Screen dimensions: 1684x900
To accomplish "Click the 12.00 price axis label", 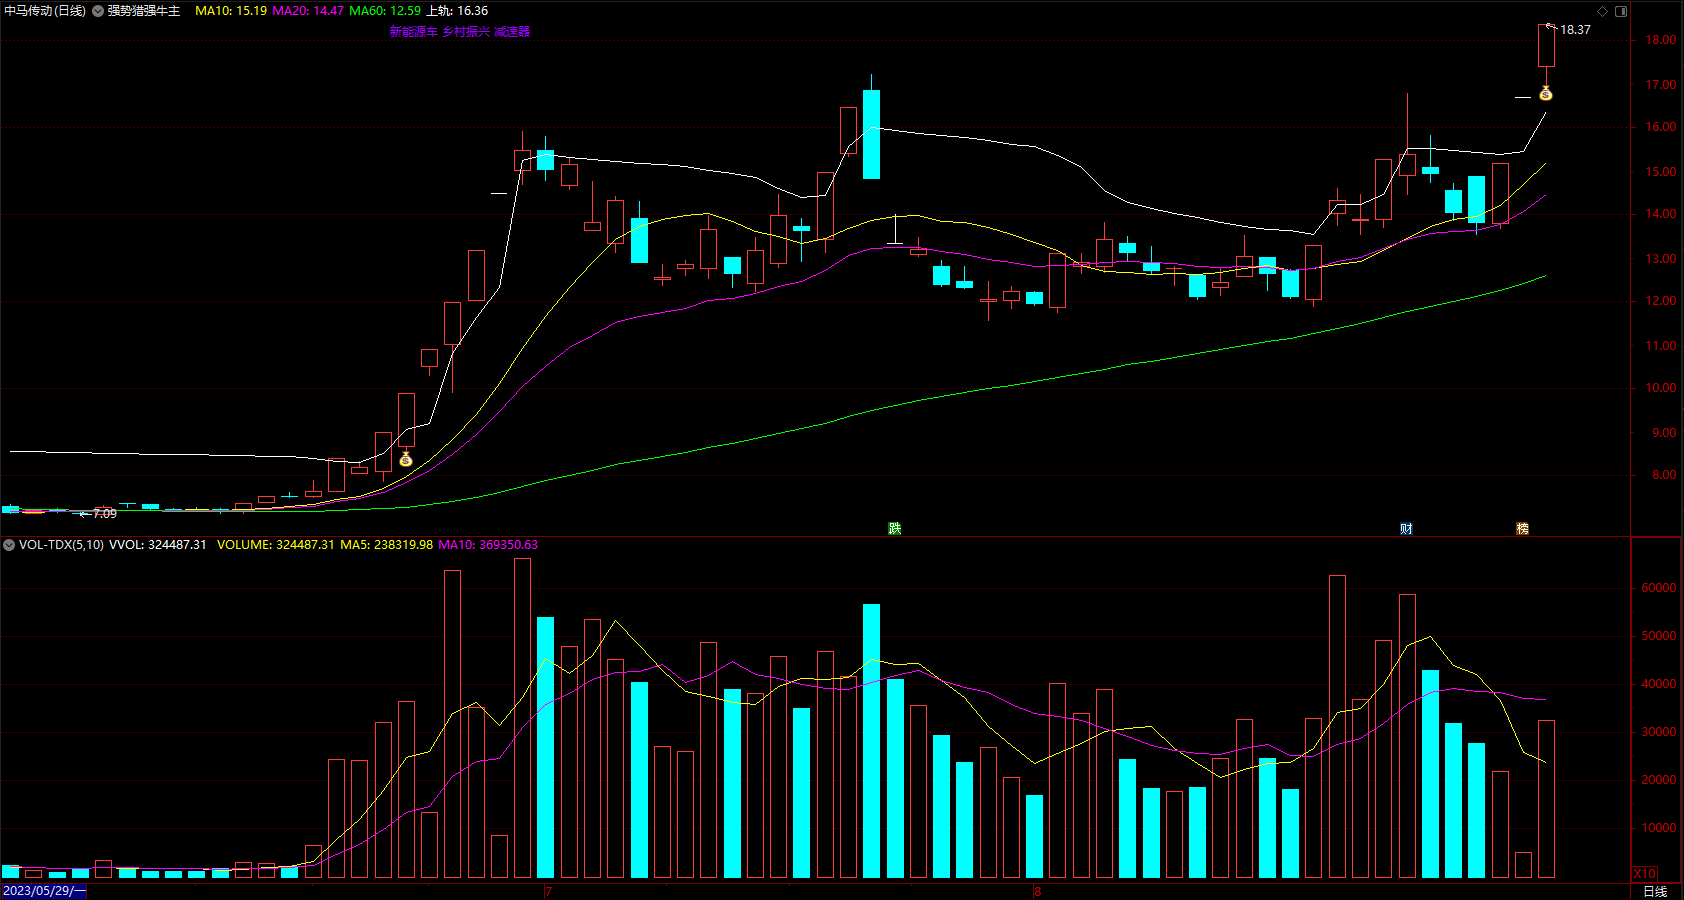I will [1661, 301].
